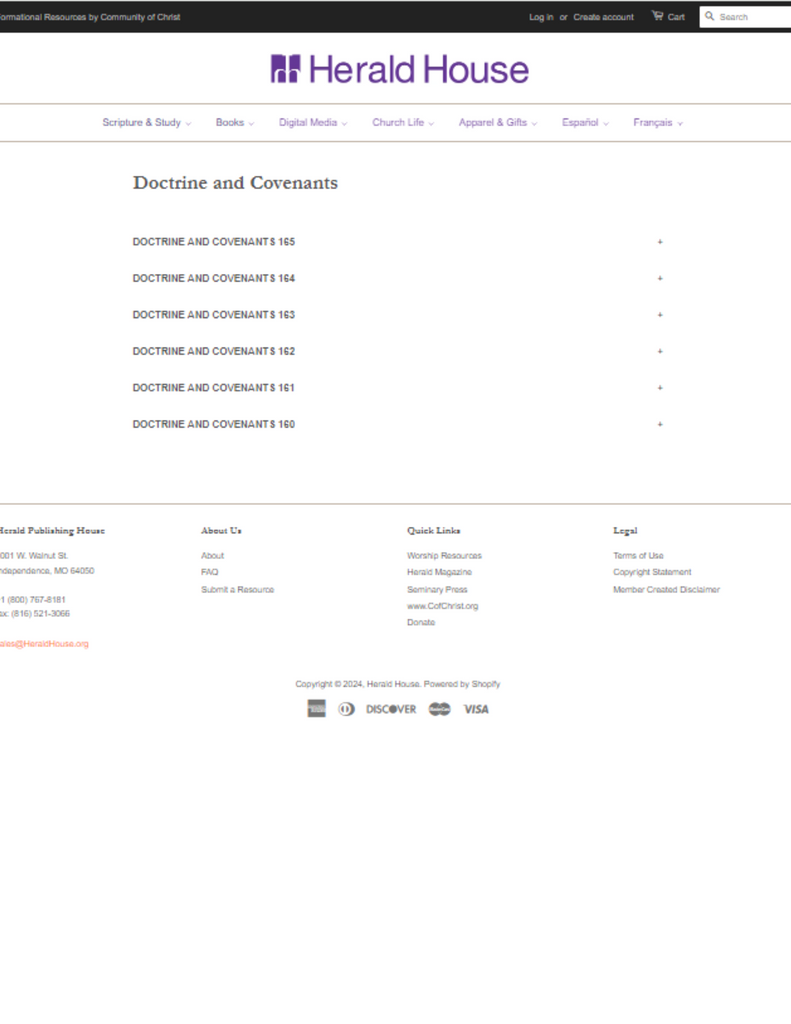Image resolution: width=791 pixels, height=1024 pixels.
Task: Click the Log in link
Action: (541, 17)
